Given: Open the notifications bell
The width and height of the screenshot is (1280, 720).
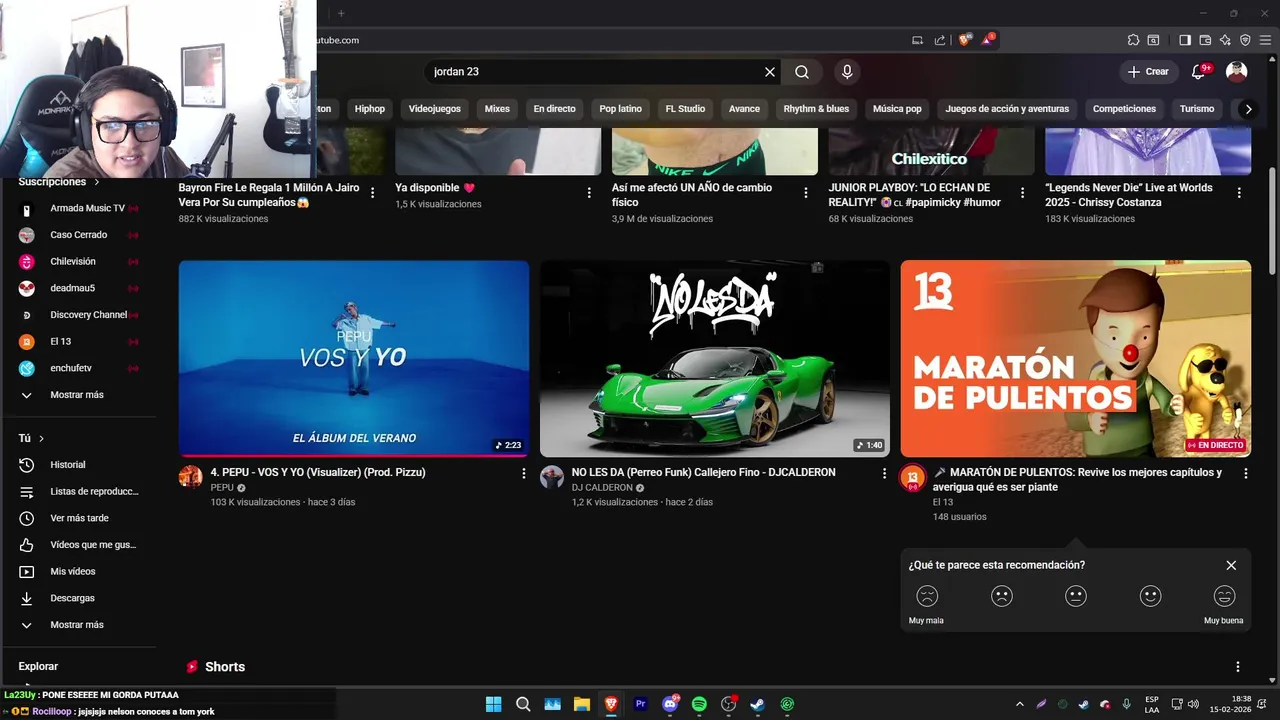Looking at the screenshot, I should coord(1199,71).
